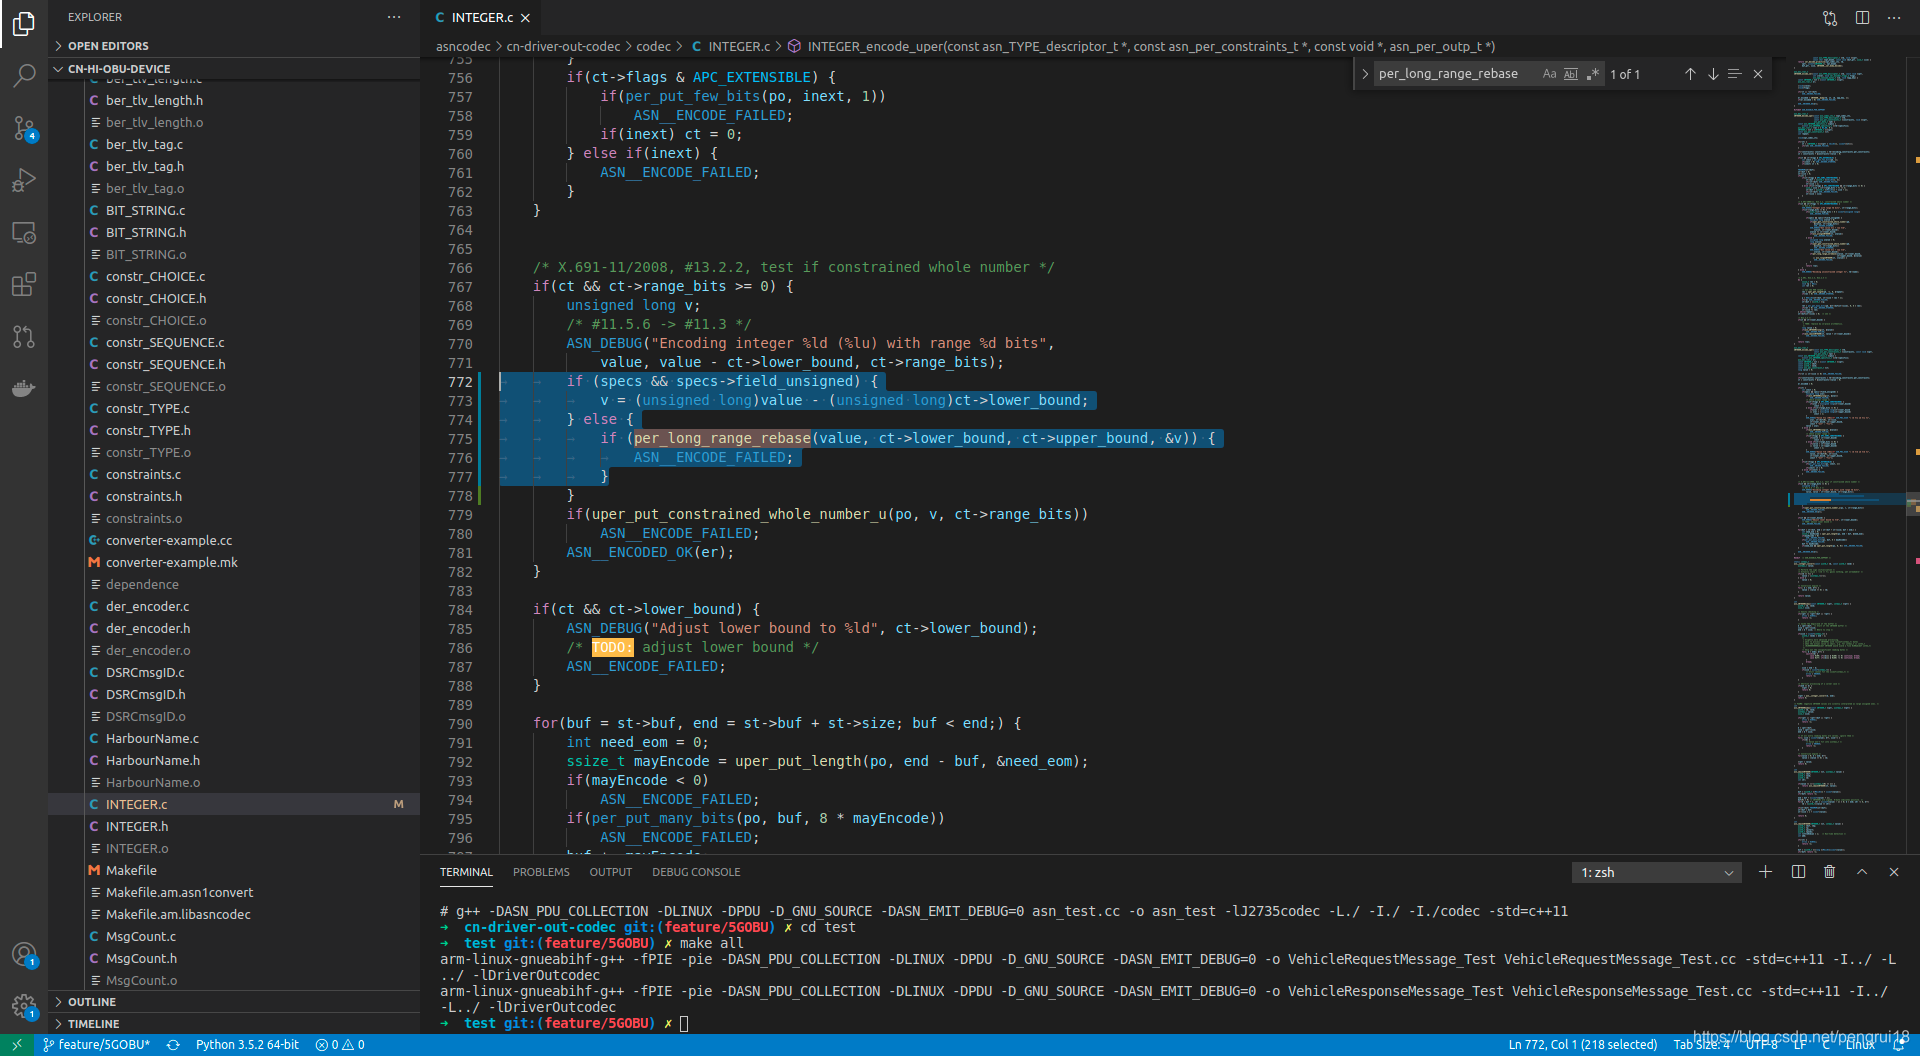Click Ln 772, Col 1 cursor position

coord(1582,1045)
